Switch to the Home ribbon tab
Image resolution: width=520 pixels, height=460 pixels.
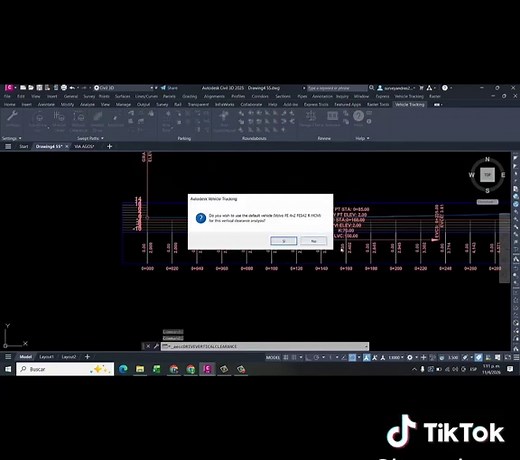click(x=10, y=104)
